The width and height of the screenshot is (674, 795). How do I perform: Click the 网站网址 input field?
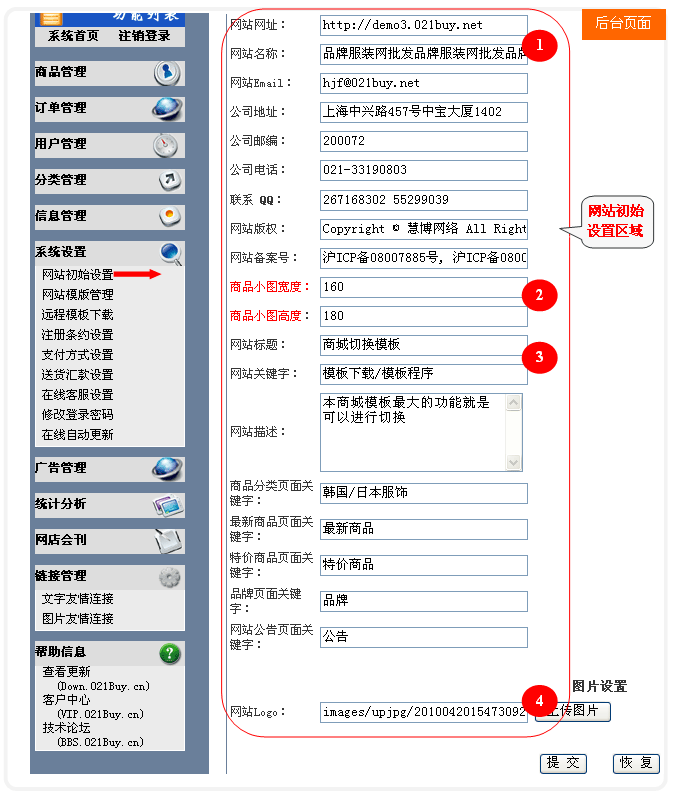424,25
